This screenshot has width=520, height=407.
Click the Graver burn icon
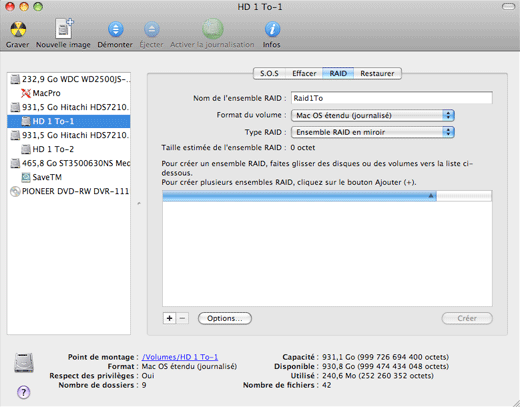pos(18,29)
